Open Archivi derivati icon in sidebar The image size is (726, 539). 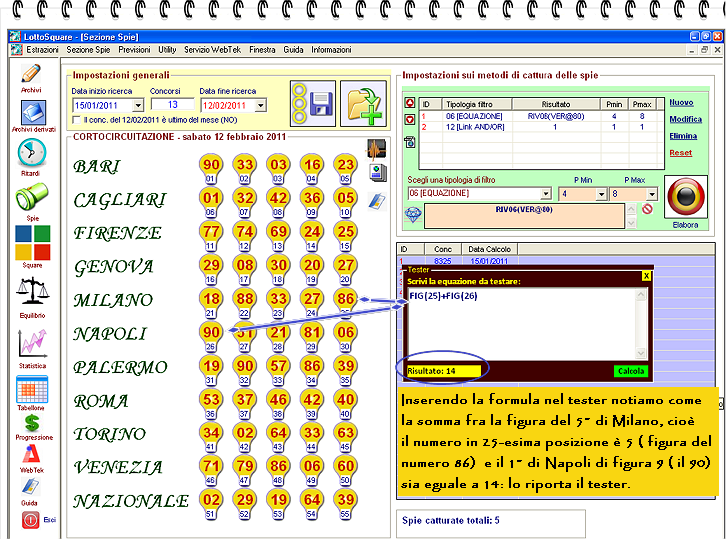tap(33, 113)
